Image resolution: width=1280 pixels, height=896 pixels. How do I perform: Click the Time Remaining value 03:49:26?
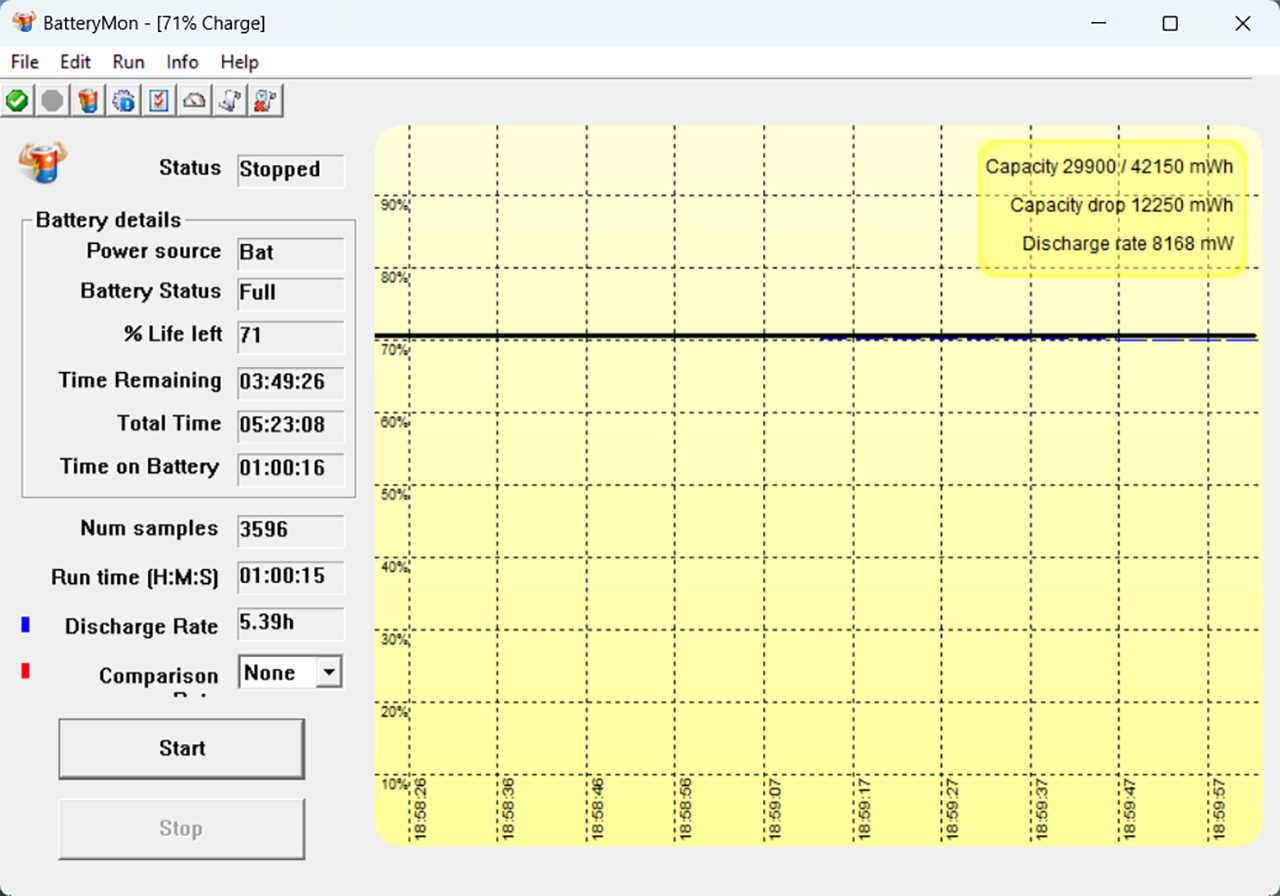pyautogui.click(x=290, y=382)
